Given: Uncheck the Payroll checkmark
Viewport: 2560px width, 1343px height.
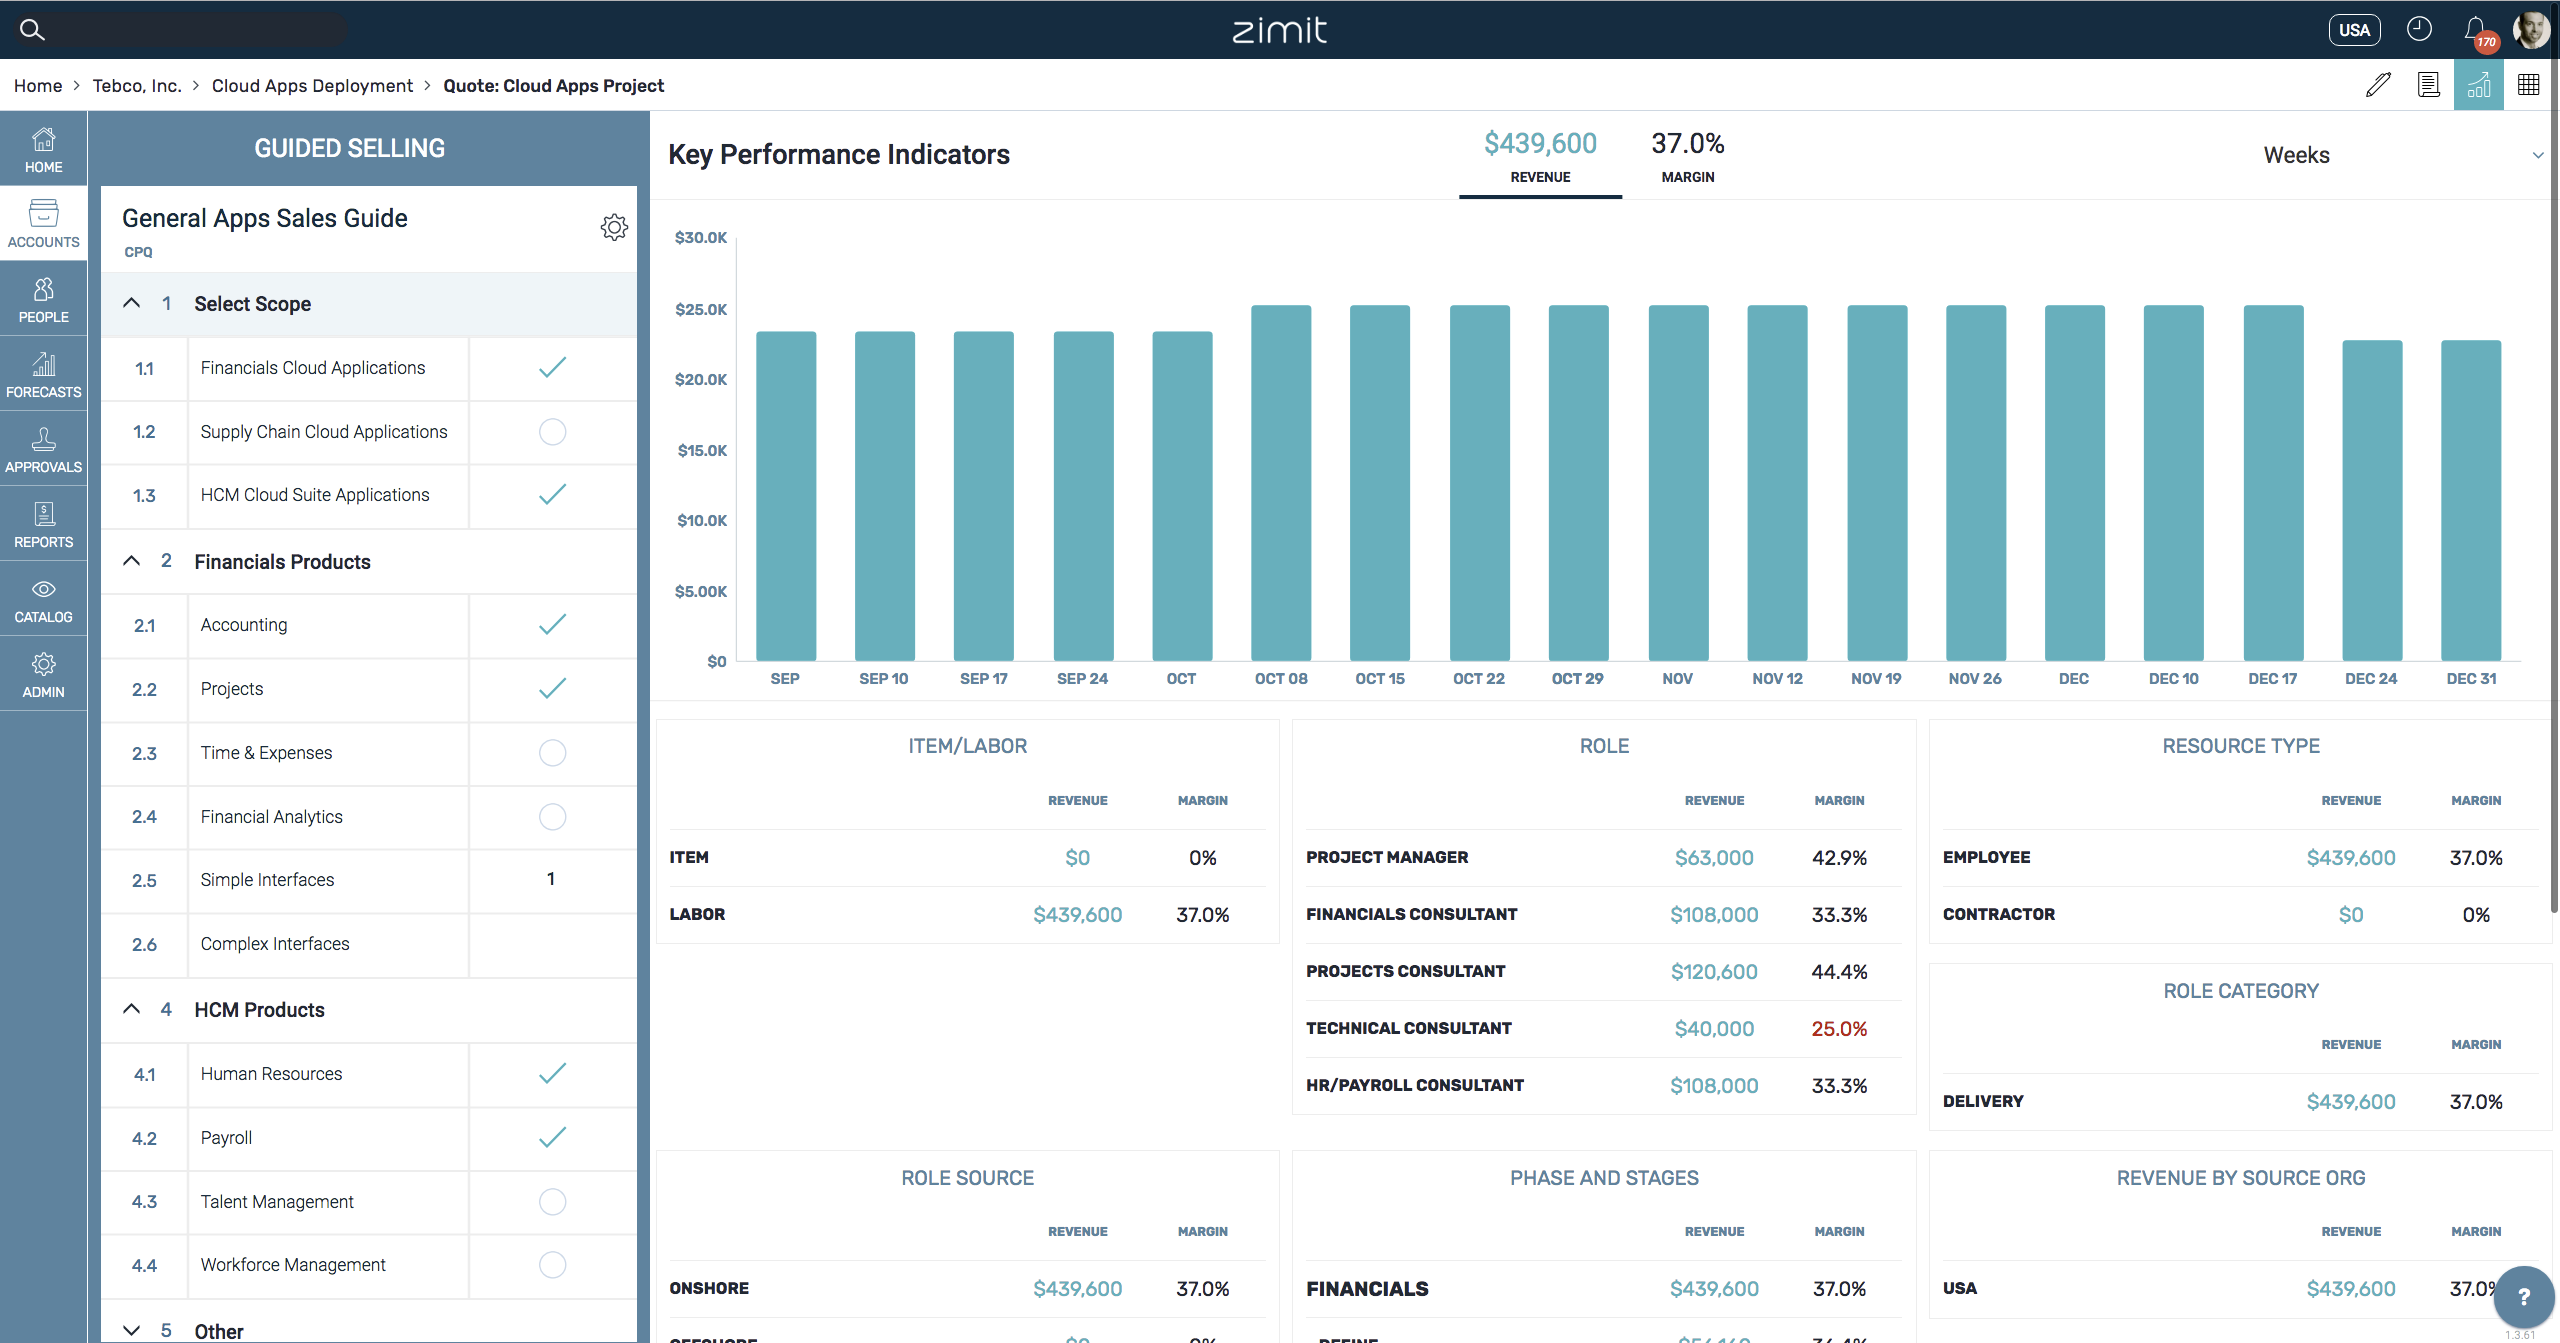Looking at the screenshot, I should 552,1138.
